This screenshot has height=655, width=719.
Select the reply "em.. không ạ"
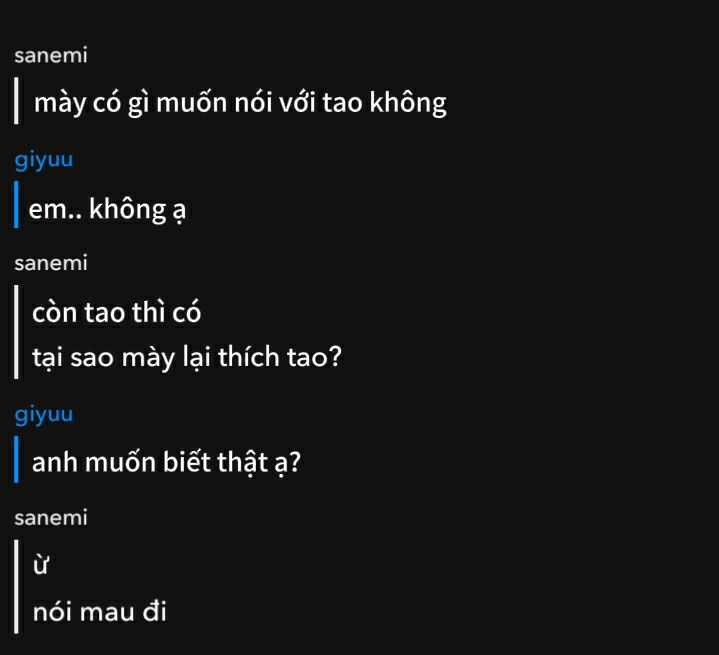107,210
